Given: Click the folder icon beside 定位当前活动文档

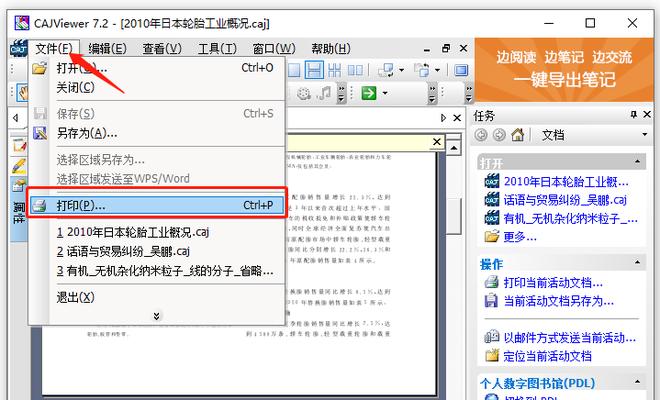Looking at the screenshot, I should (x=491, y=356).
